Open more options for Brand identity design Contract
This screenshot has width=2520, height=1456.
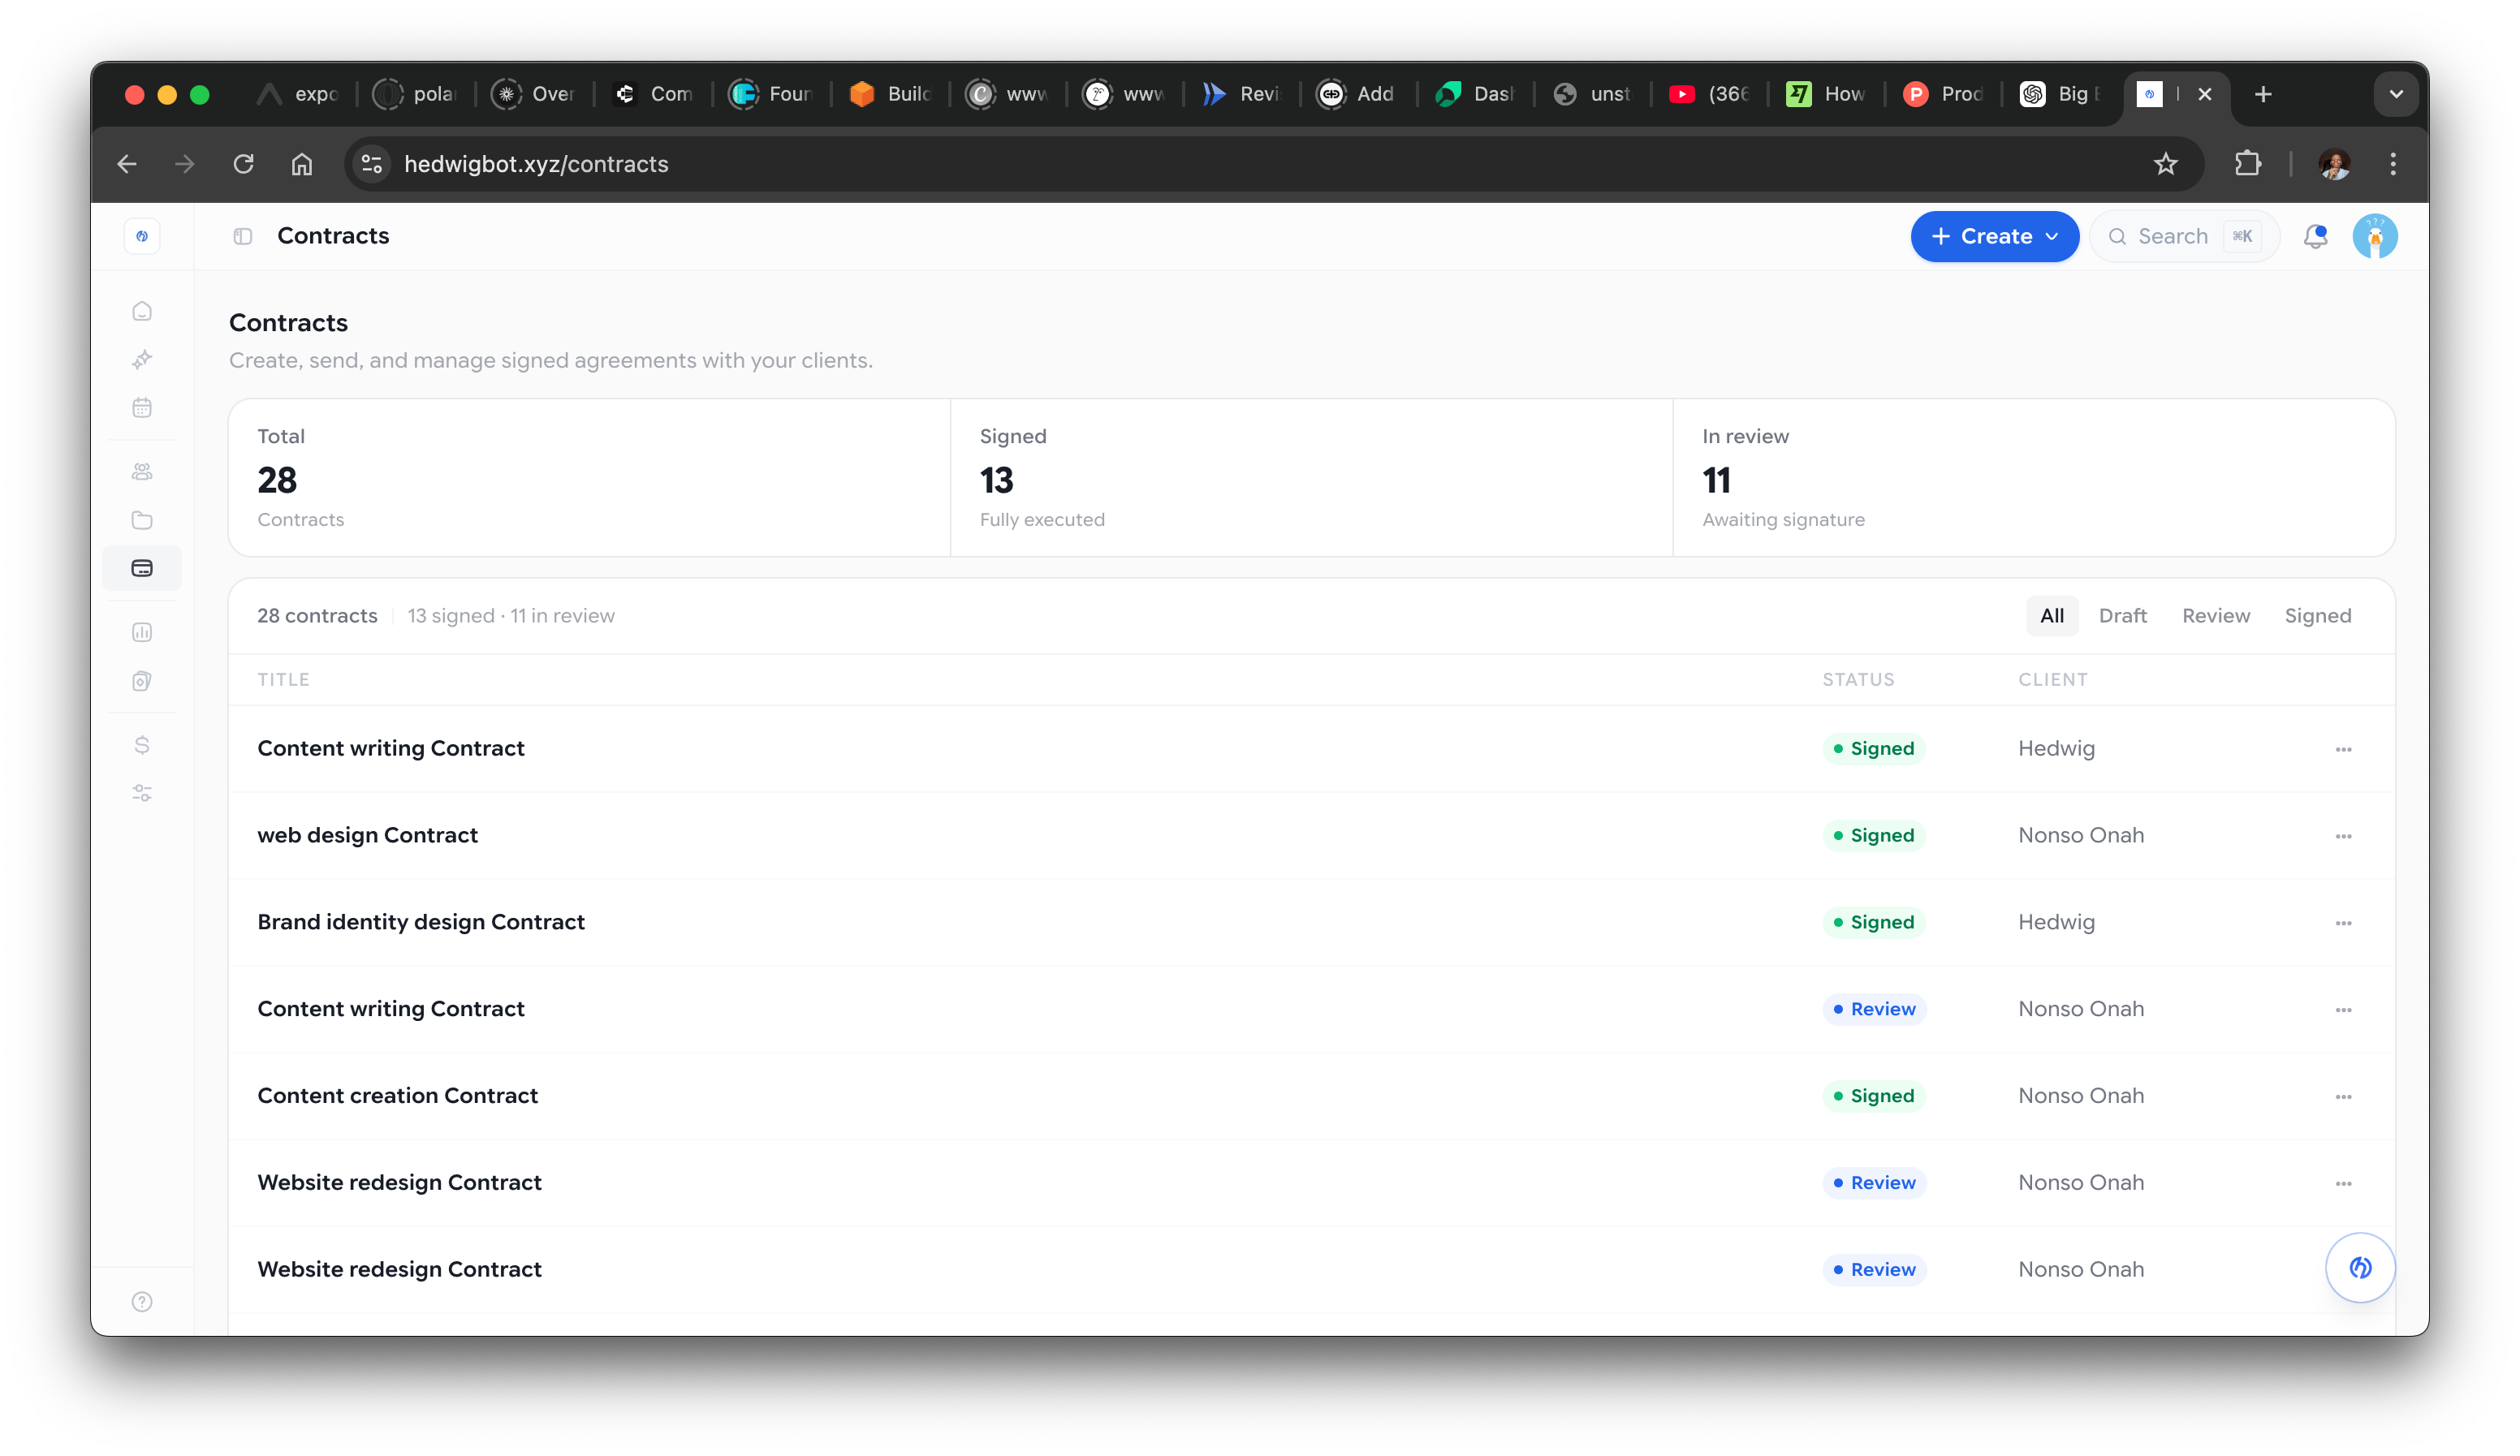pyautogui.click(x=2343, y=923)
